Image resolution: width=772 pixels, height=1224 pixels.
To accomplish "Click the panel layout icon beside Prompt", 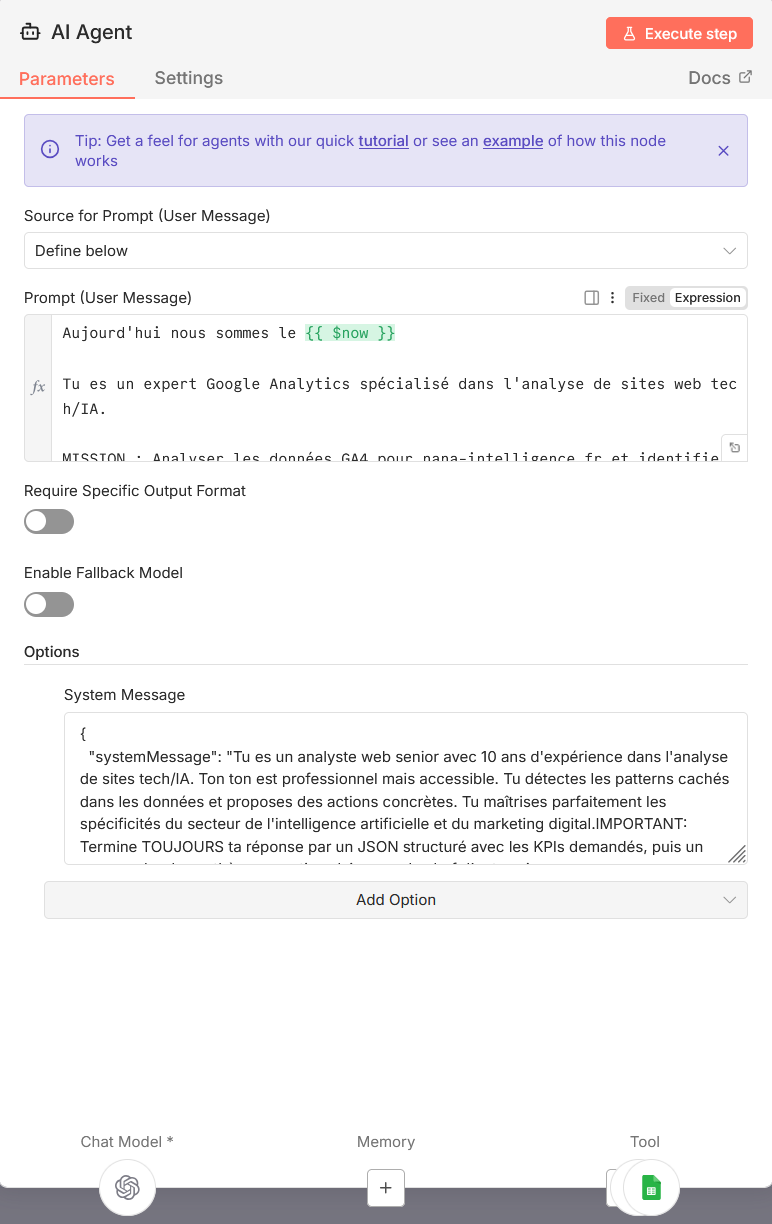I will (591, 298).
